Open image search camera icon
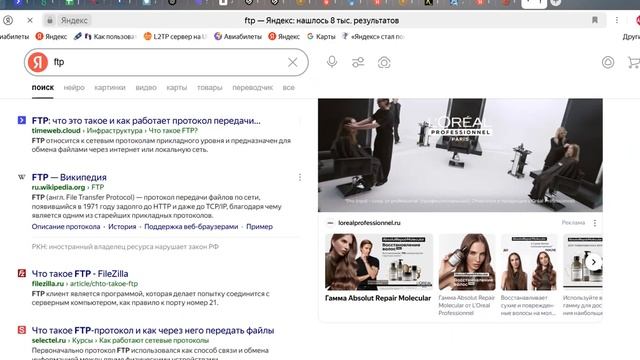Image resolution: width=640 pixels, height=360 pixels. coord(384,62)
